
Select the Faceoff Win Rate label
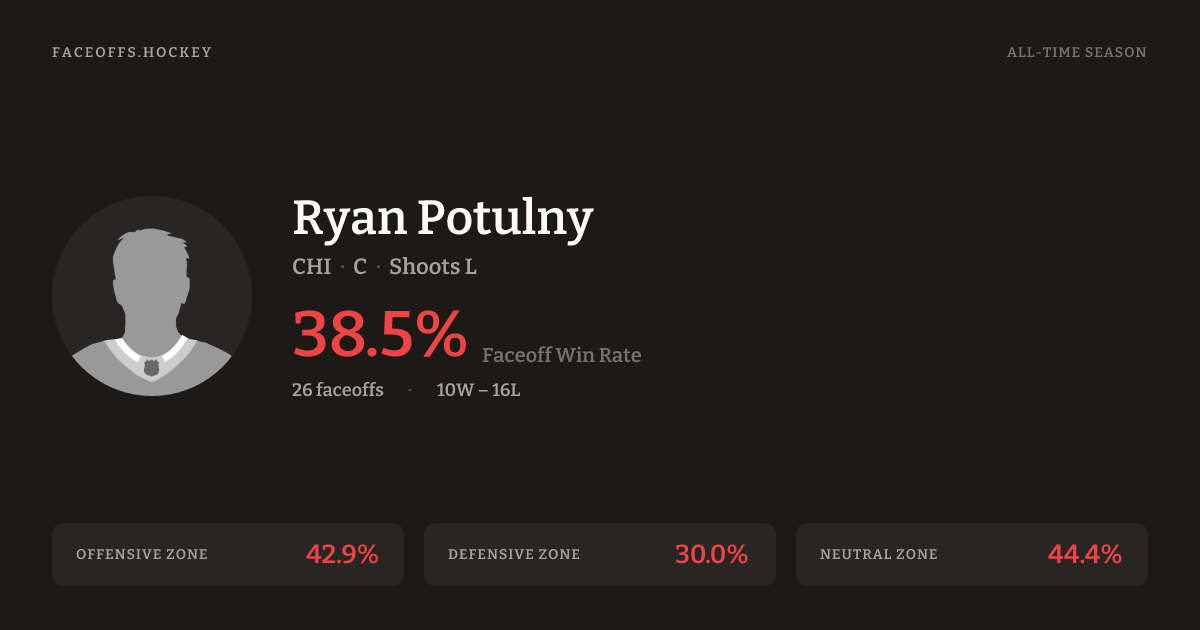[561, 355]
